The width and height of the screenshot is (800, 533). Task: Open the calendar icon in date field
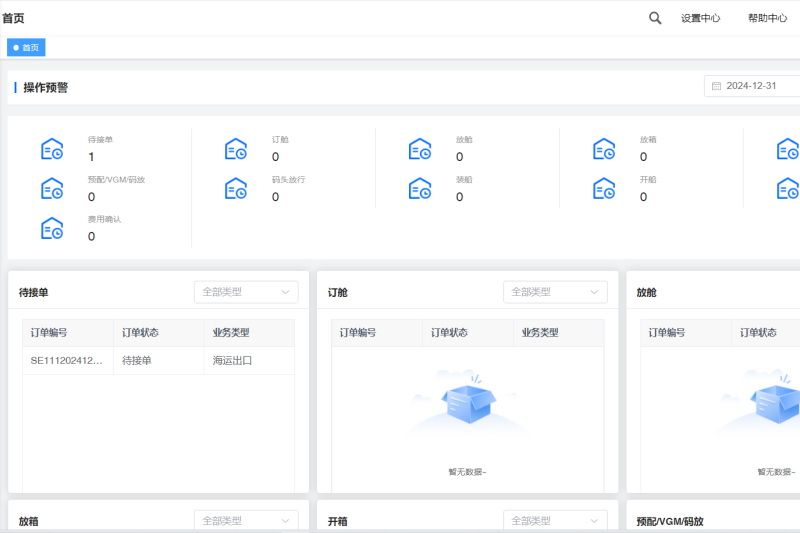(x=716, y=86)
